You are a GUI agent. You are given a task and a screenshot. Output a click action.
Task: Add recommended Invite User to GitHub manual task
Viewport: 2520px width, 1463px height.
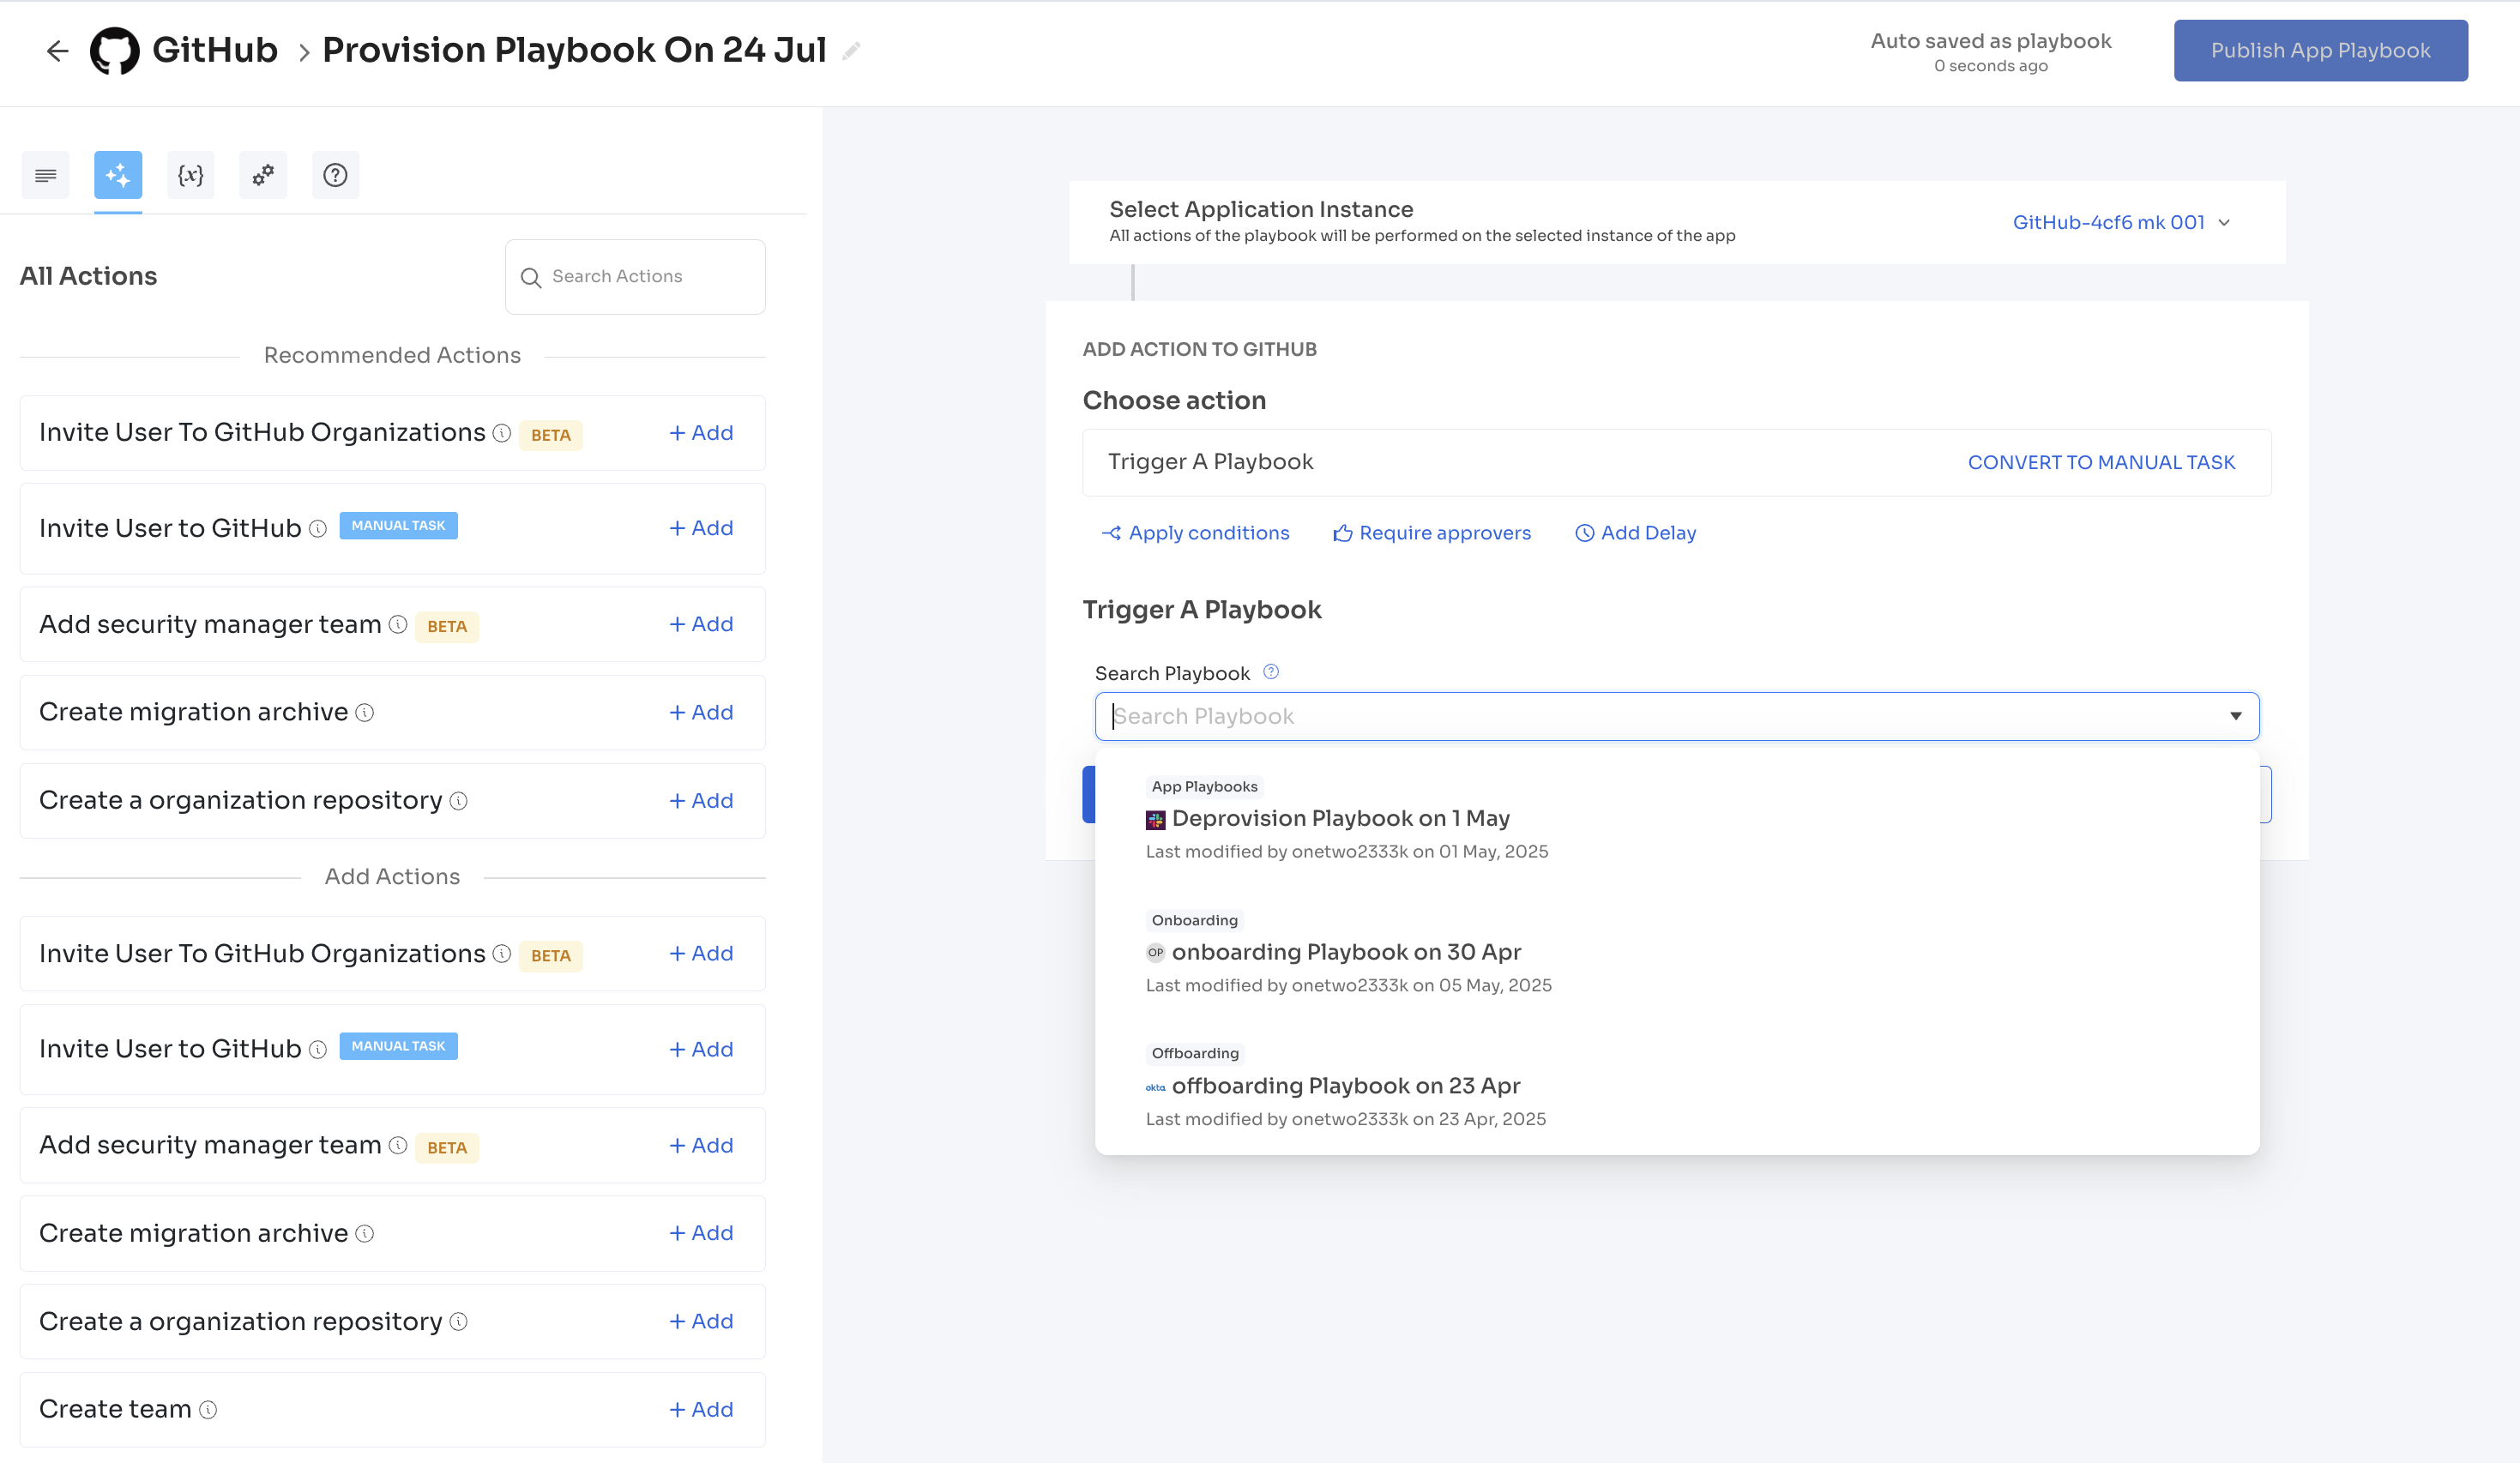pos(701,528)
